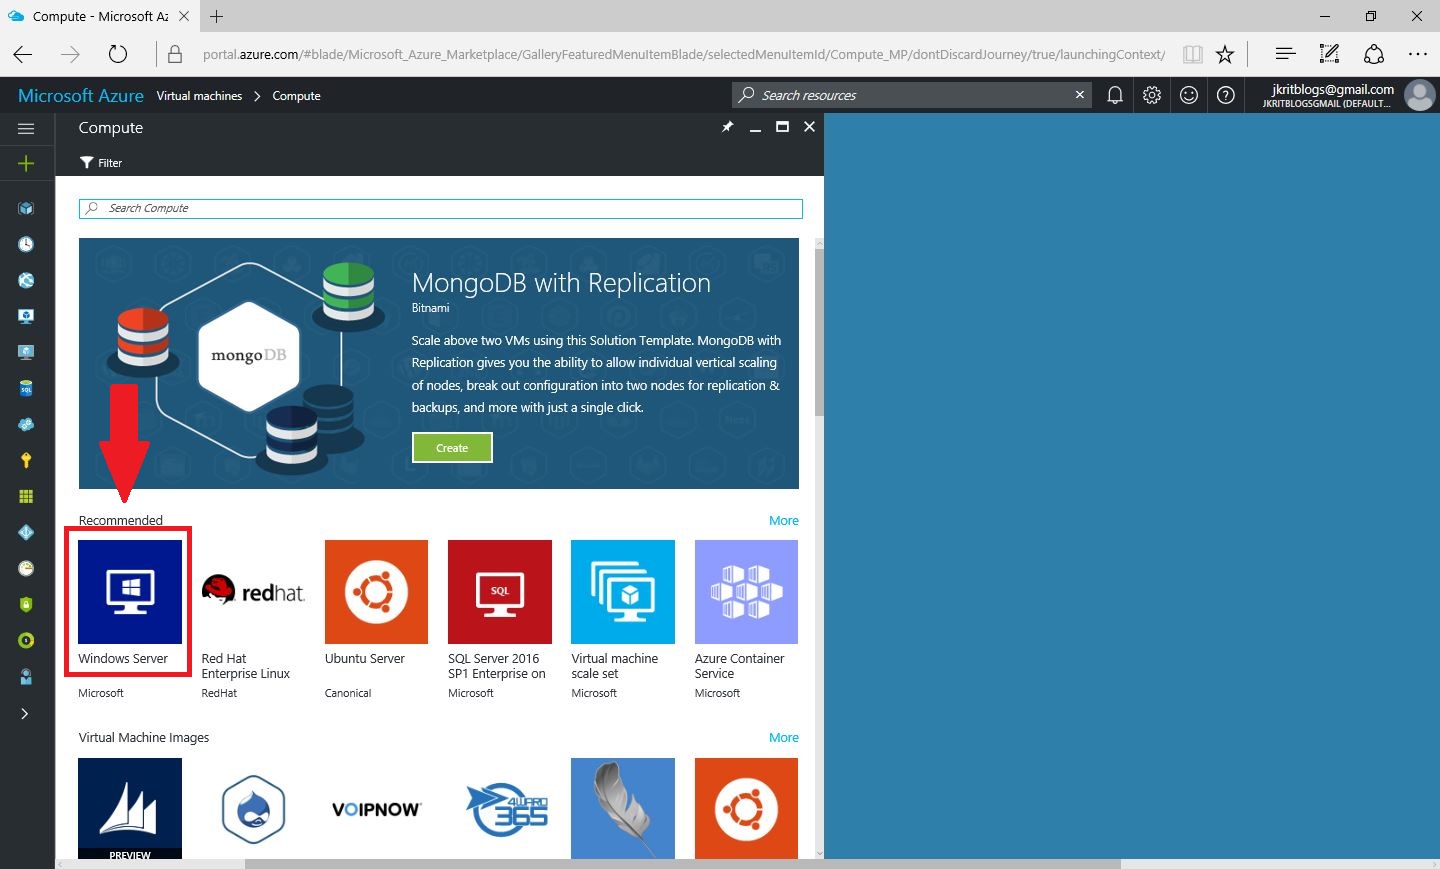The width and height of the screenshot is (1440, 869).
Task: Open the Drupal image tile
Action: click(253, 808)
